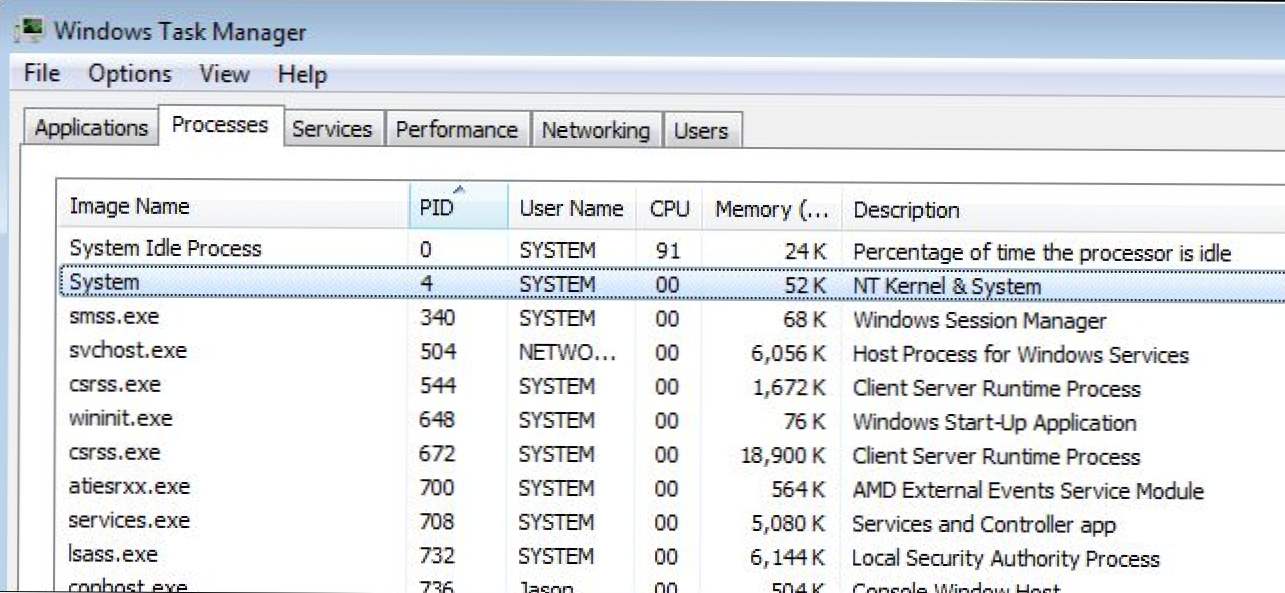Open the File menu
Screen dimensions: 1285x593
39,74
